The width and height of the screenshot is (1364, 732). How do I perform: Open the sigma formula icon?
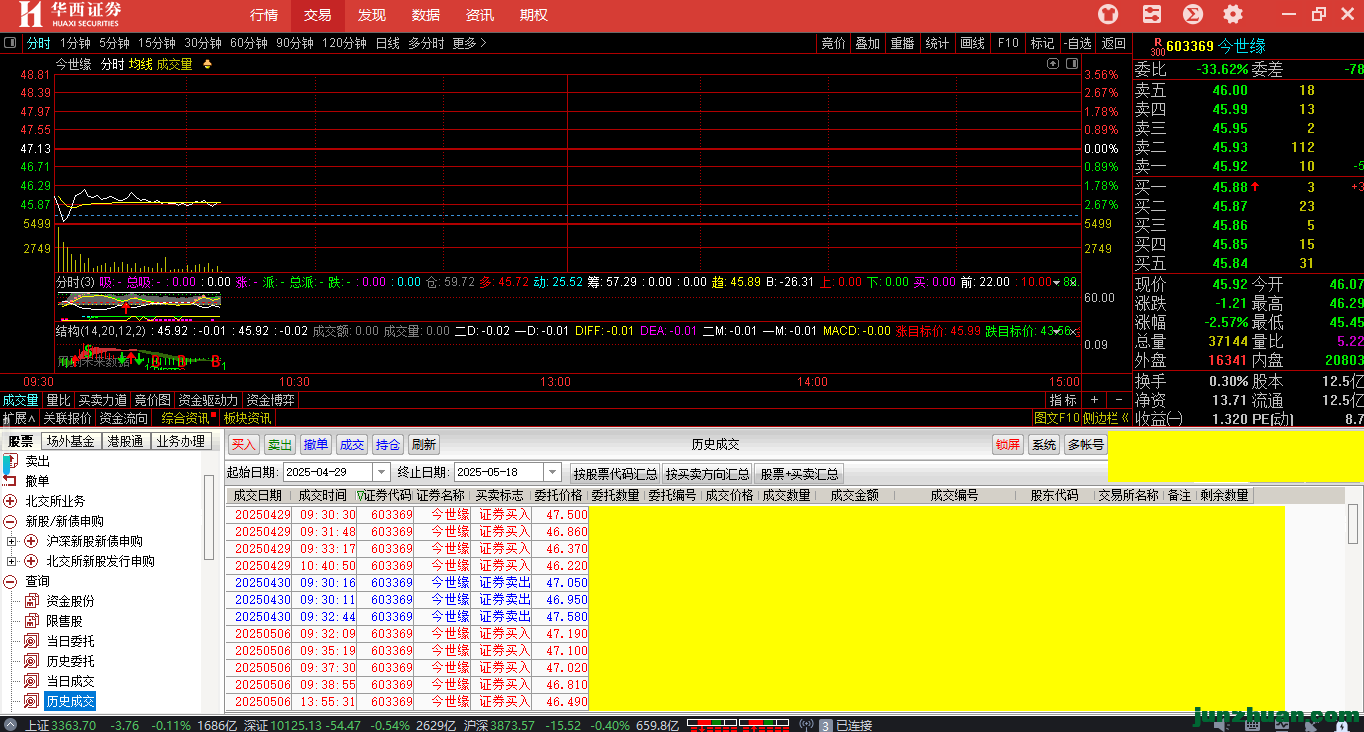click(1192, 14)
